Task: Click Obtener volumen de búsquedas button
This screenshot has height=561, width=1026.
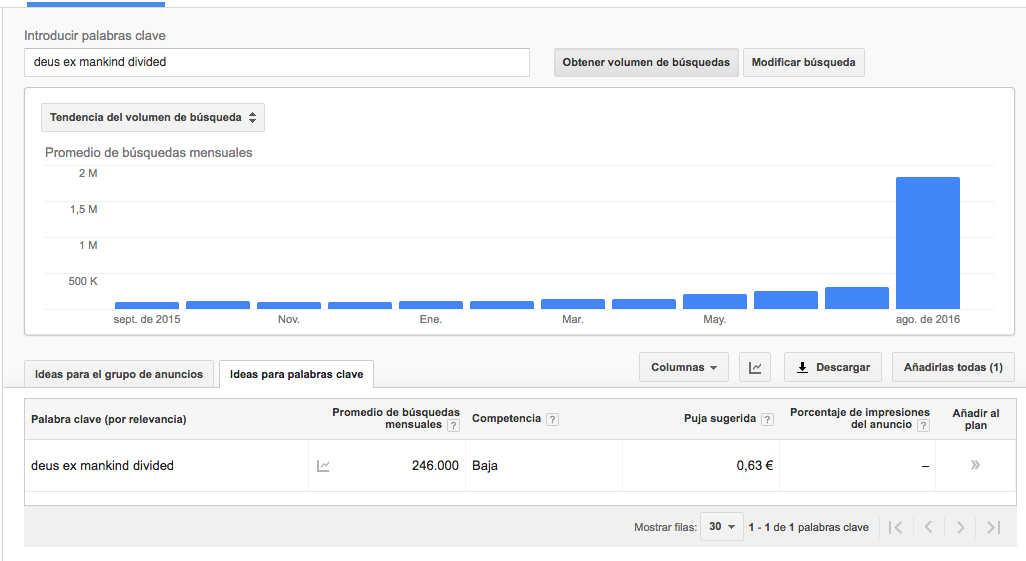Action: [646, 62]
